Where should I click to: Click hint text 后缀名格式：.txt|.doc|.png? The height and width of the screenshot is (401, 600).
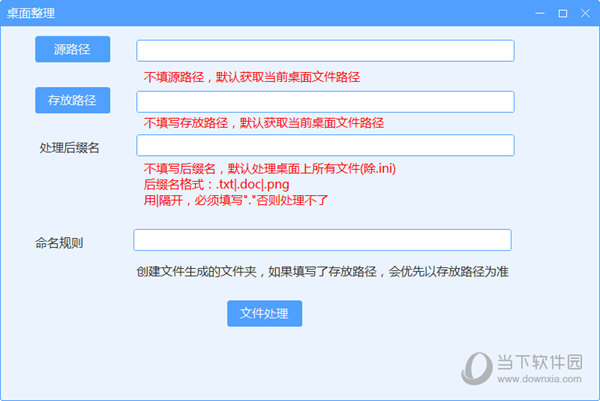click(216, 184)
